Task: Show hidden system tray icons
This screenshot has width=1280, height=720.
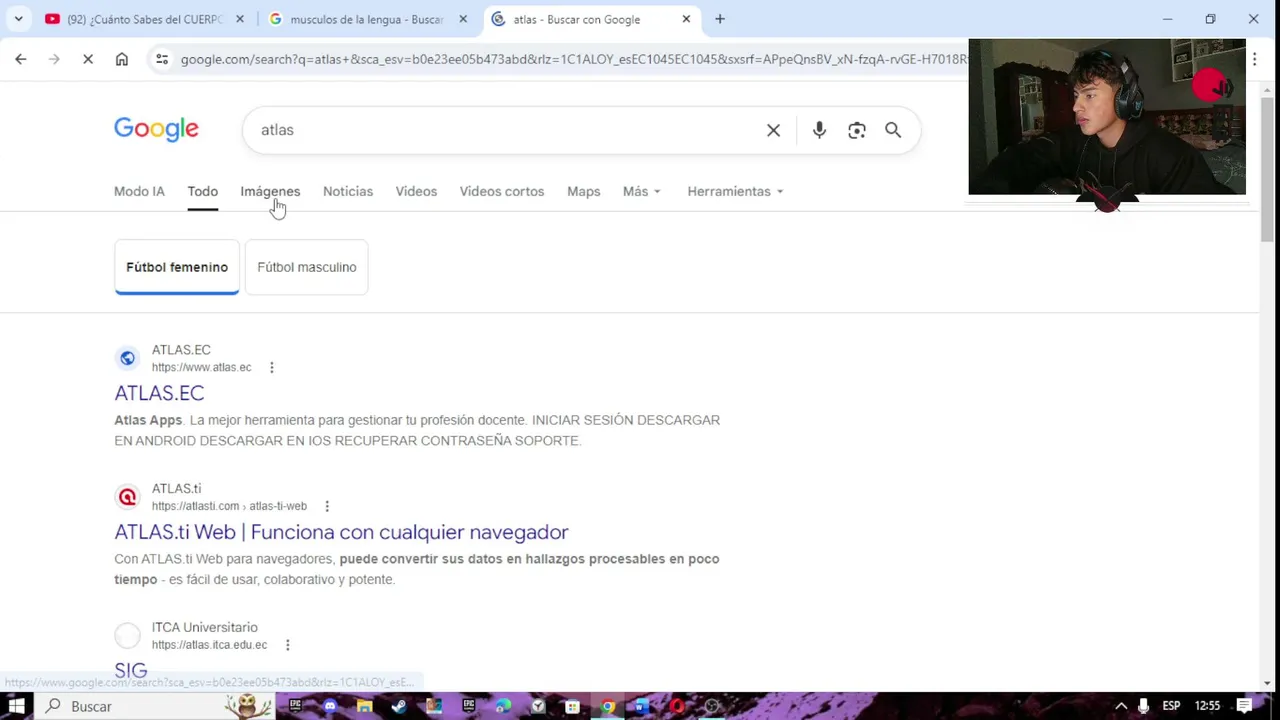Action: pyautogui.click(x=1121, y=706)
